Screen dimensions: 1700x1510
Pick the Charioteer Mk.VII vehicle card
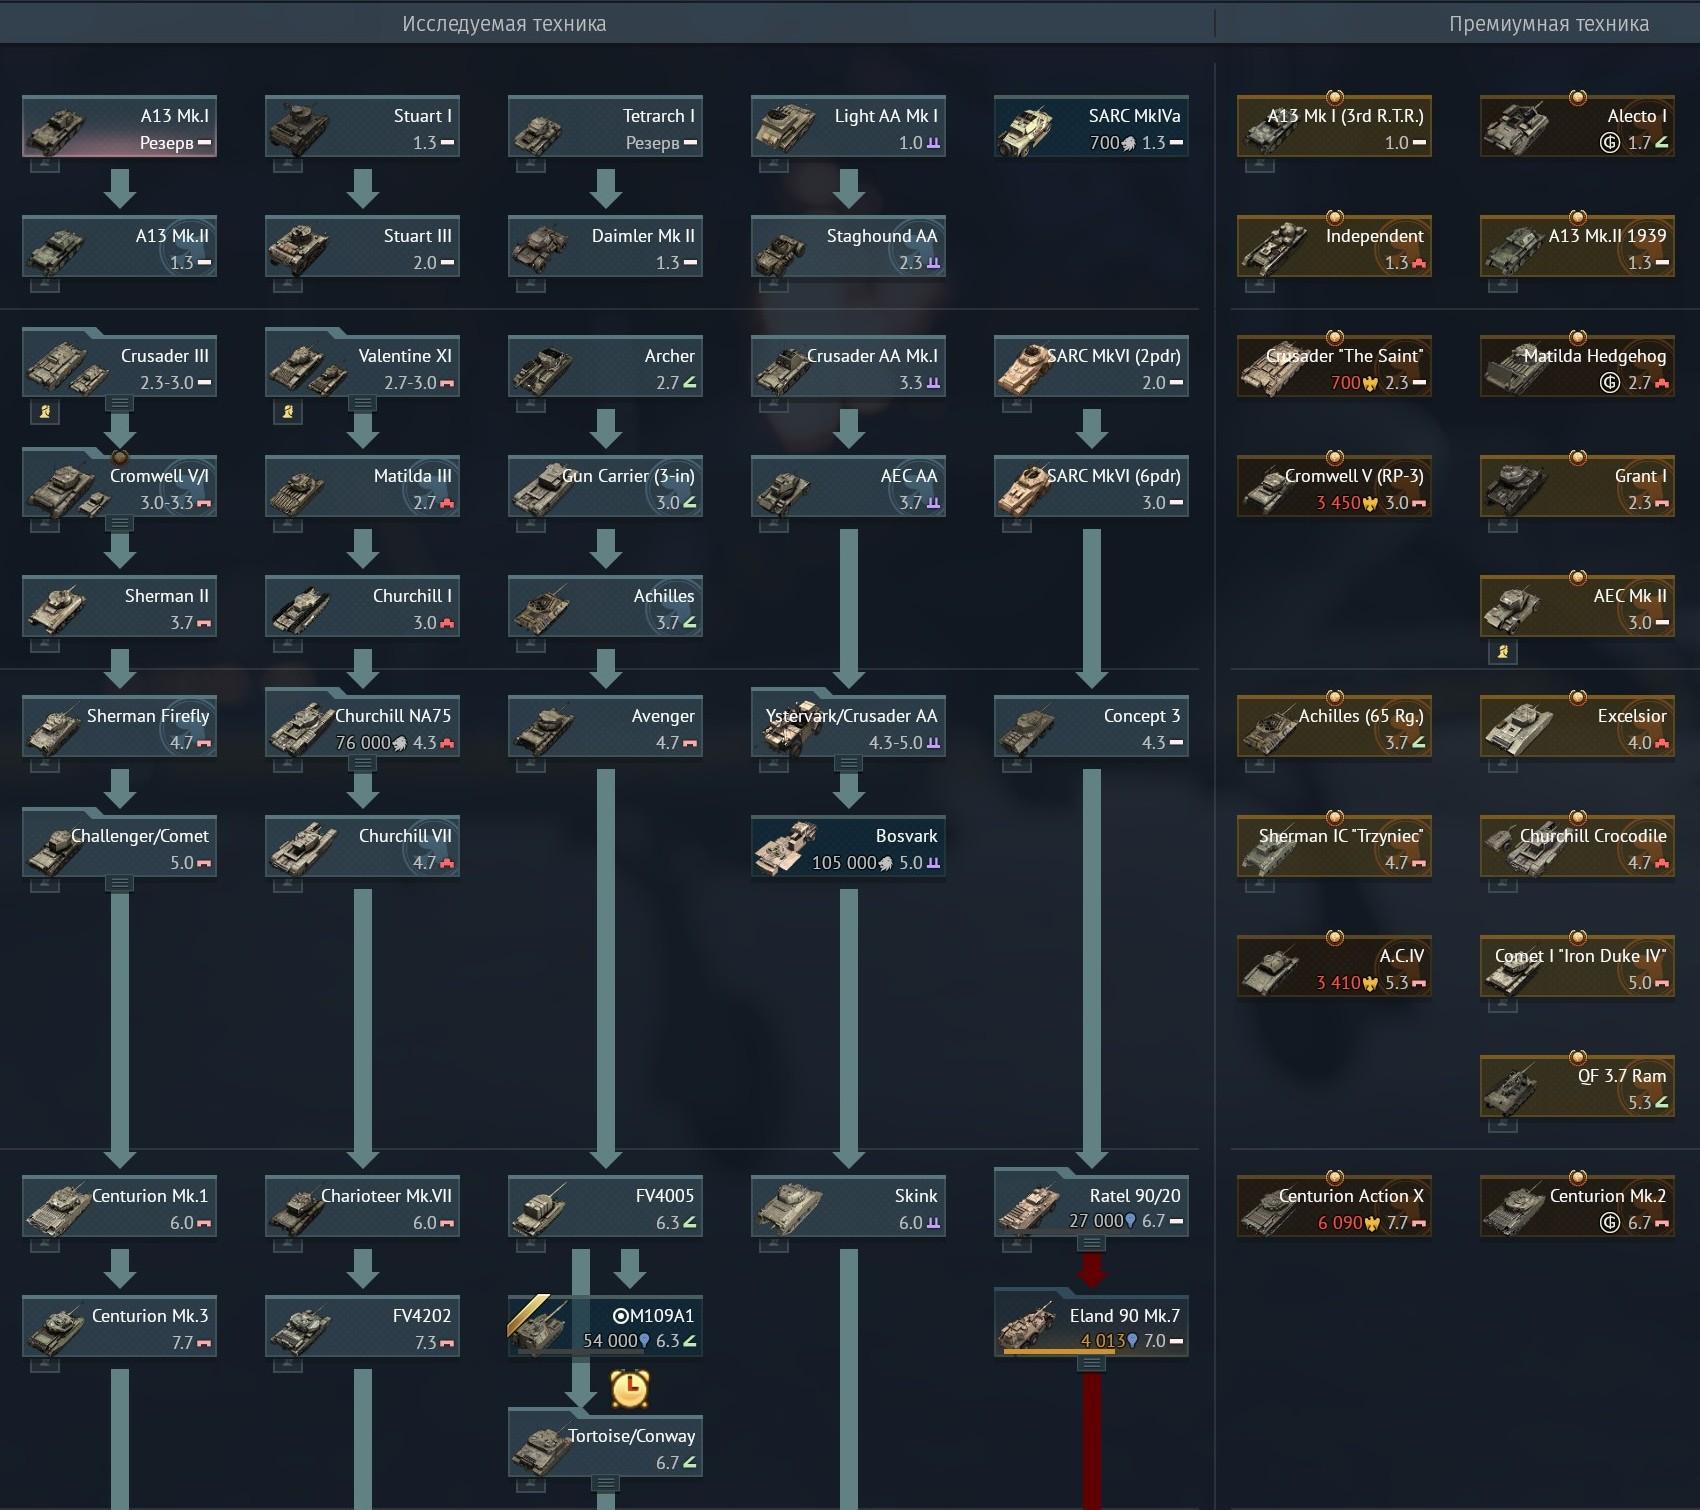click(362, 1207)
